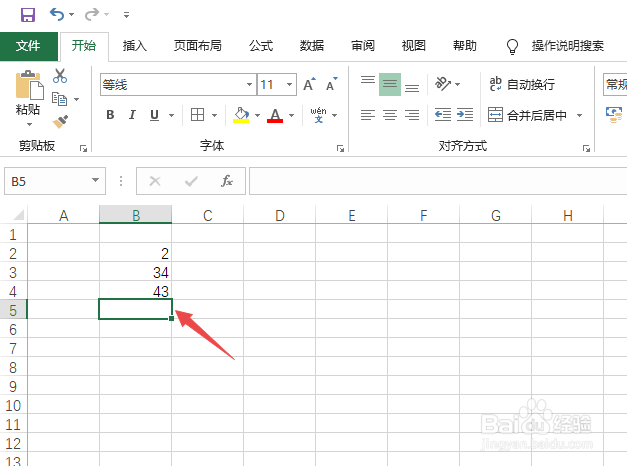
Task: Click the 自动换行 wrap text button
Action: pyautogui.click(x=522, y=84)
